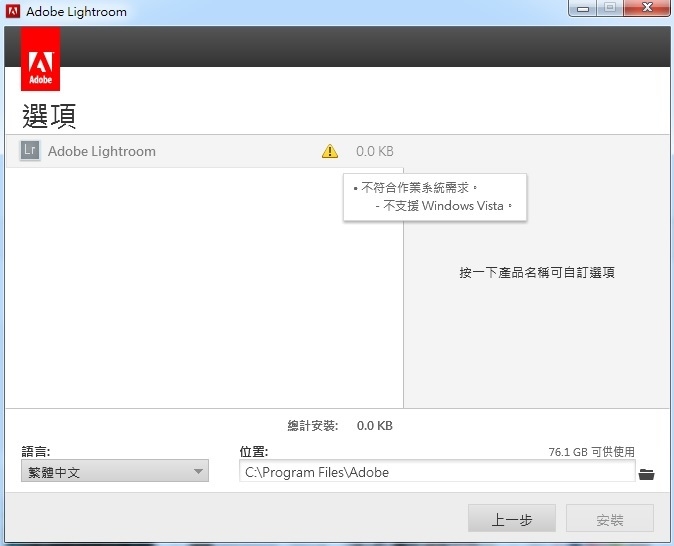The image size is (674, 546).
Task: Click the 上一步 back button
Action: pos(512,518)
